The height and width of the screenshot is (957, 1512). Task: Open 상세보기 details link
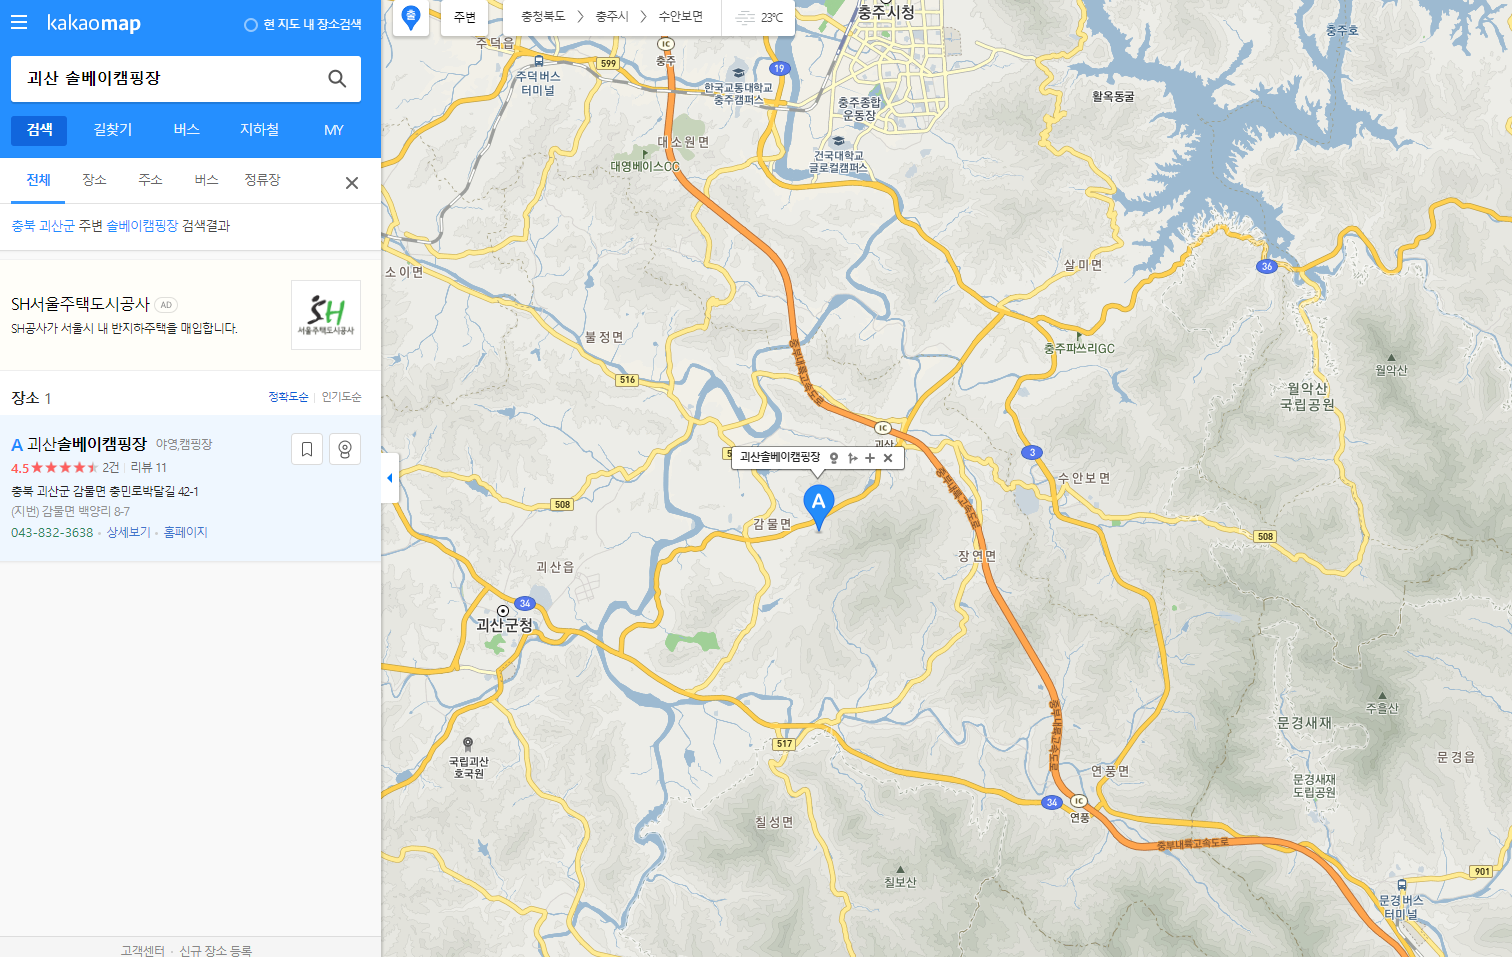128,533
